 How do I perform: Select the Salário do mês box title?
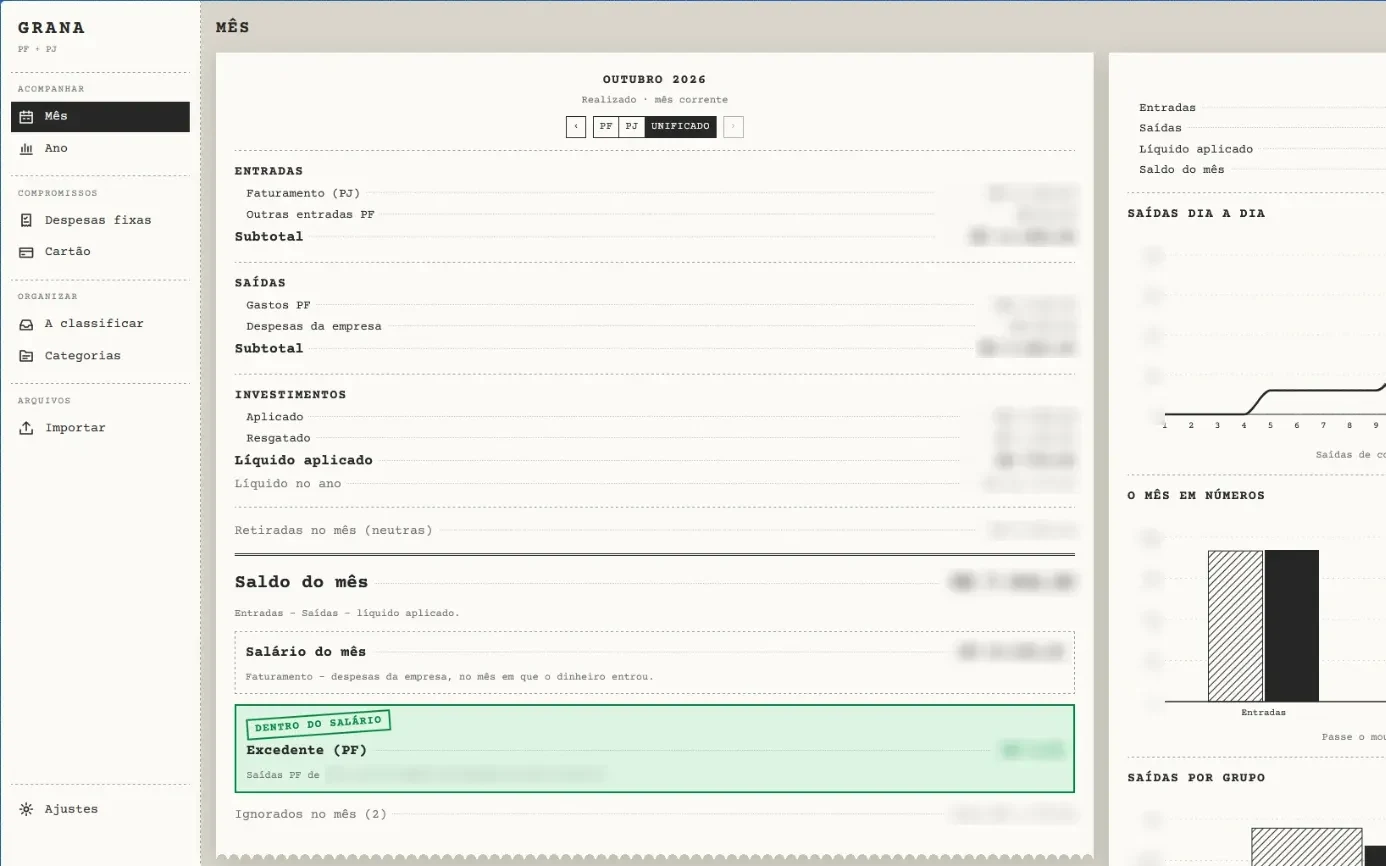[306, 652]
